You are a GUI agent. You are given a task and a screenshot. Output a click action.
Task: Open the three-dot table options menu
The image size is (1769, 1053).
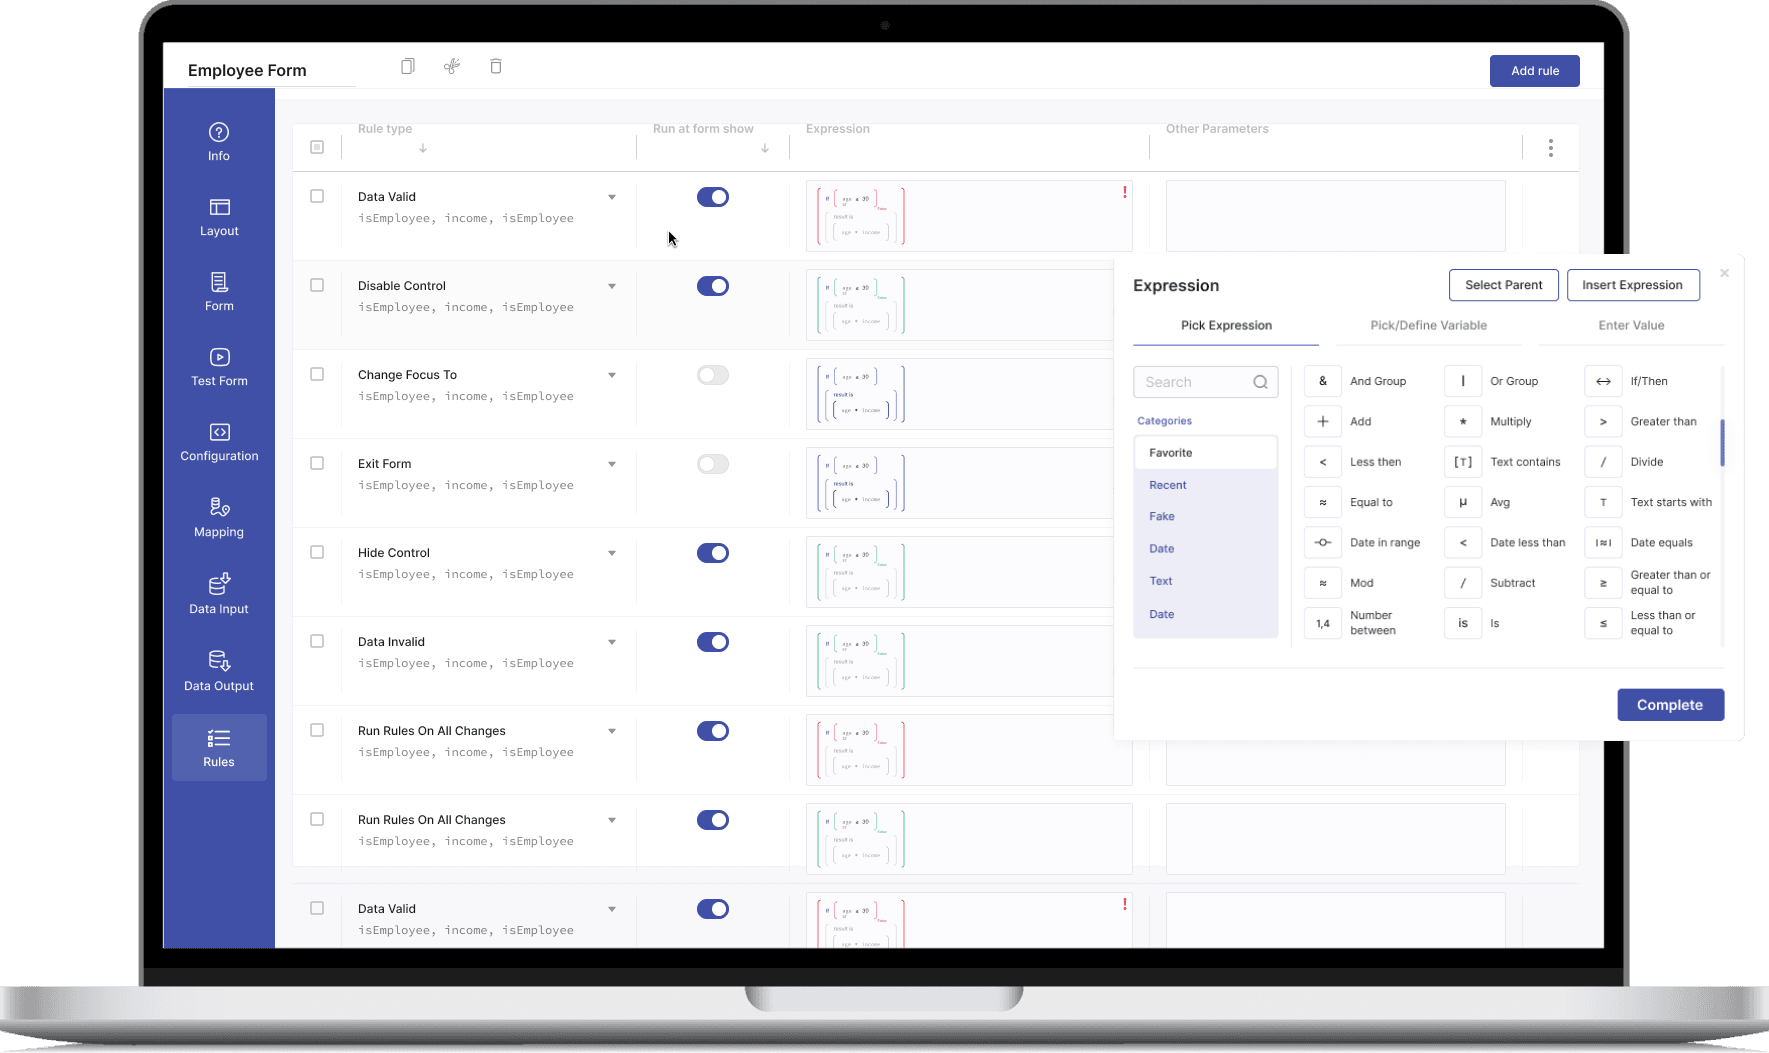(1551, 148)
